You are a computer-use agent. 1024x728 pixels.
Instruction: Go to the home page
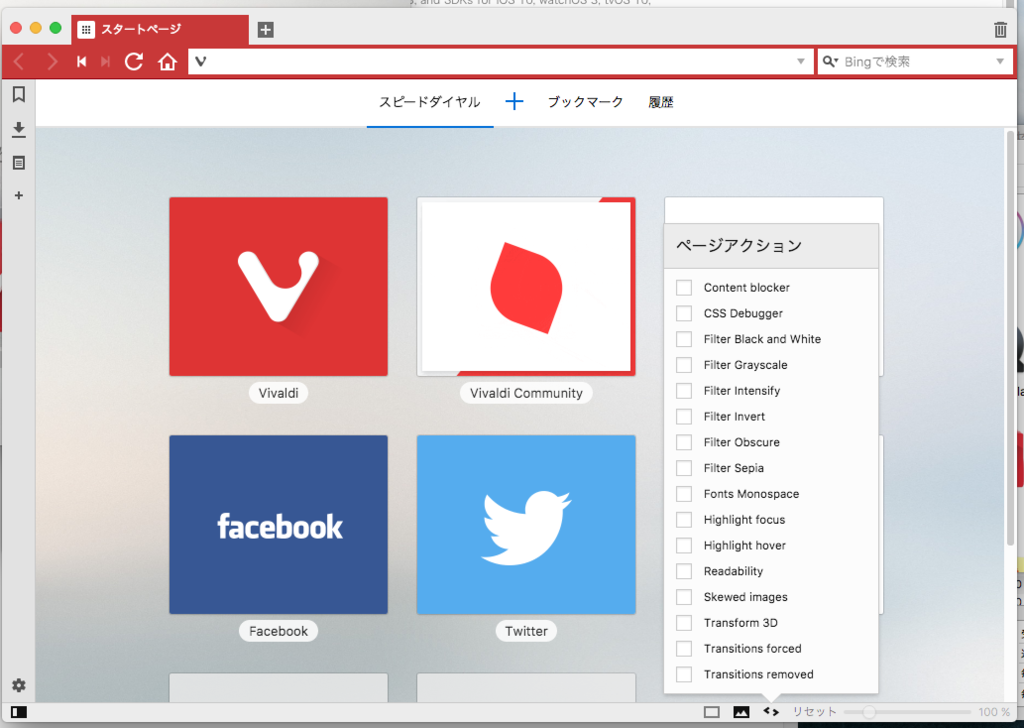[167, 62]
